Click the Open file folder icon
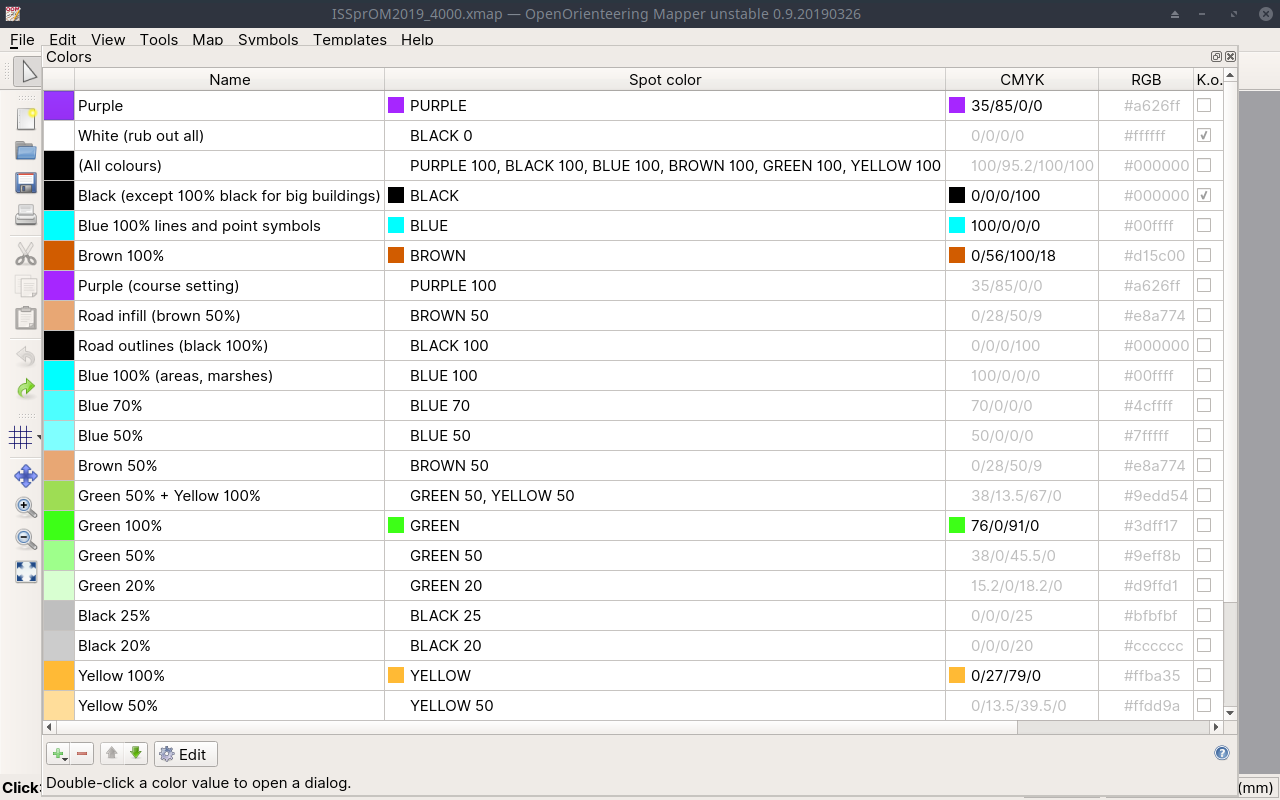The height and width of the screenshot is (800, 1280). (x=26, y=151)
